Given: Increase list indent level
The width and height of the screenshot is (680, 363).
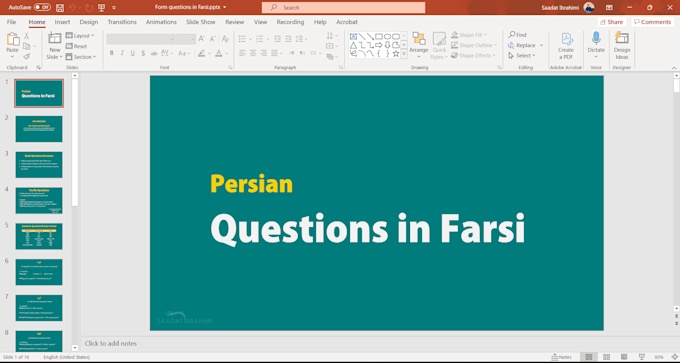Looking at the screenshot, I should pyautogui.click(x=288, y=39).
